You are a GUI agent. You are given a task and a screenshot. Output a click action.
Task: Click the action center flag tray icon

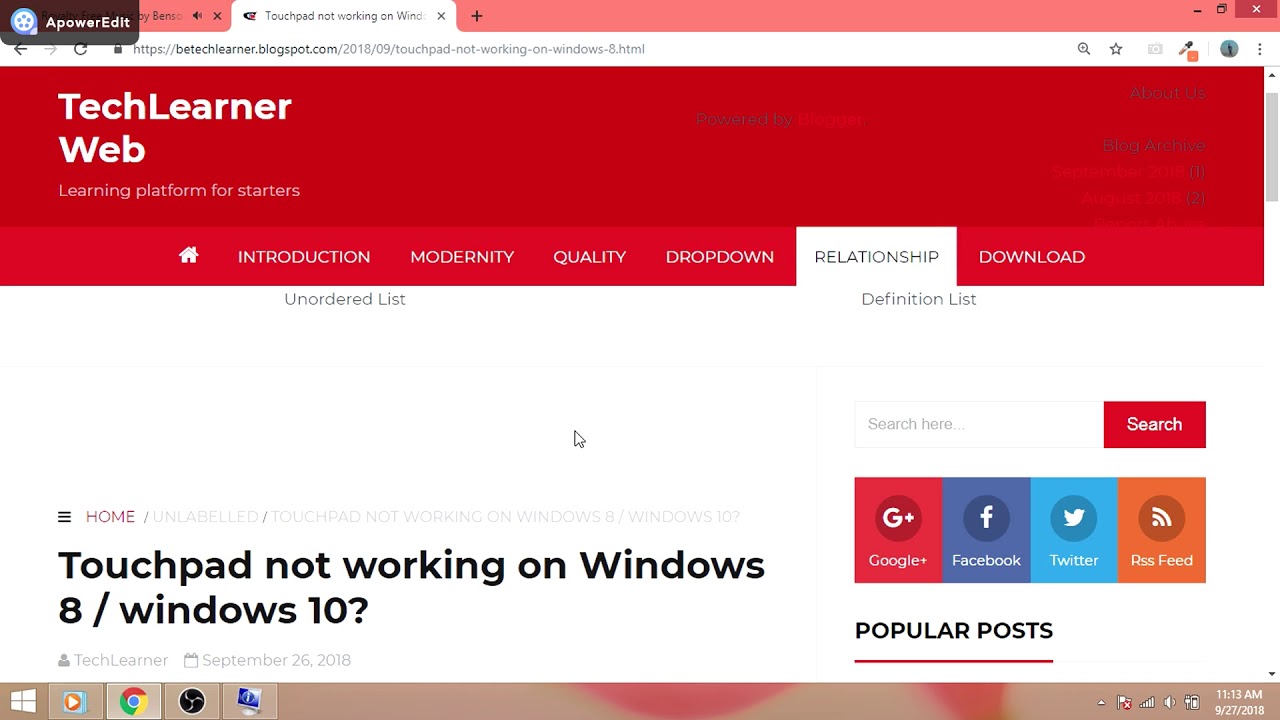coord(1124,702)
